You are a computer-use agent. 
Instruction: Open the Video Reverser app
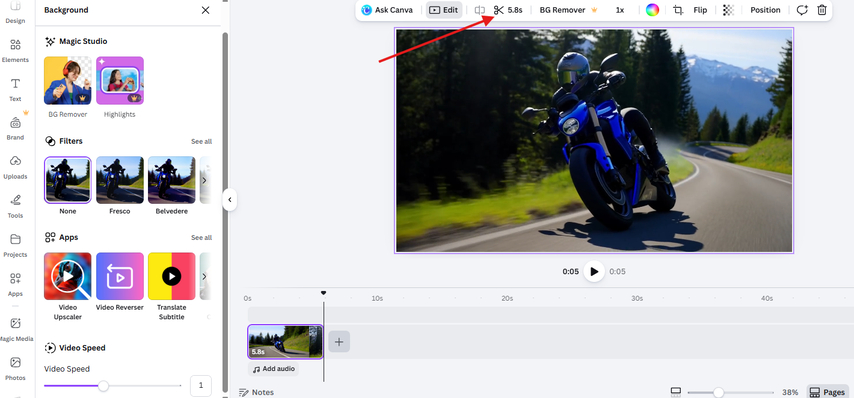point(120,276)
